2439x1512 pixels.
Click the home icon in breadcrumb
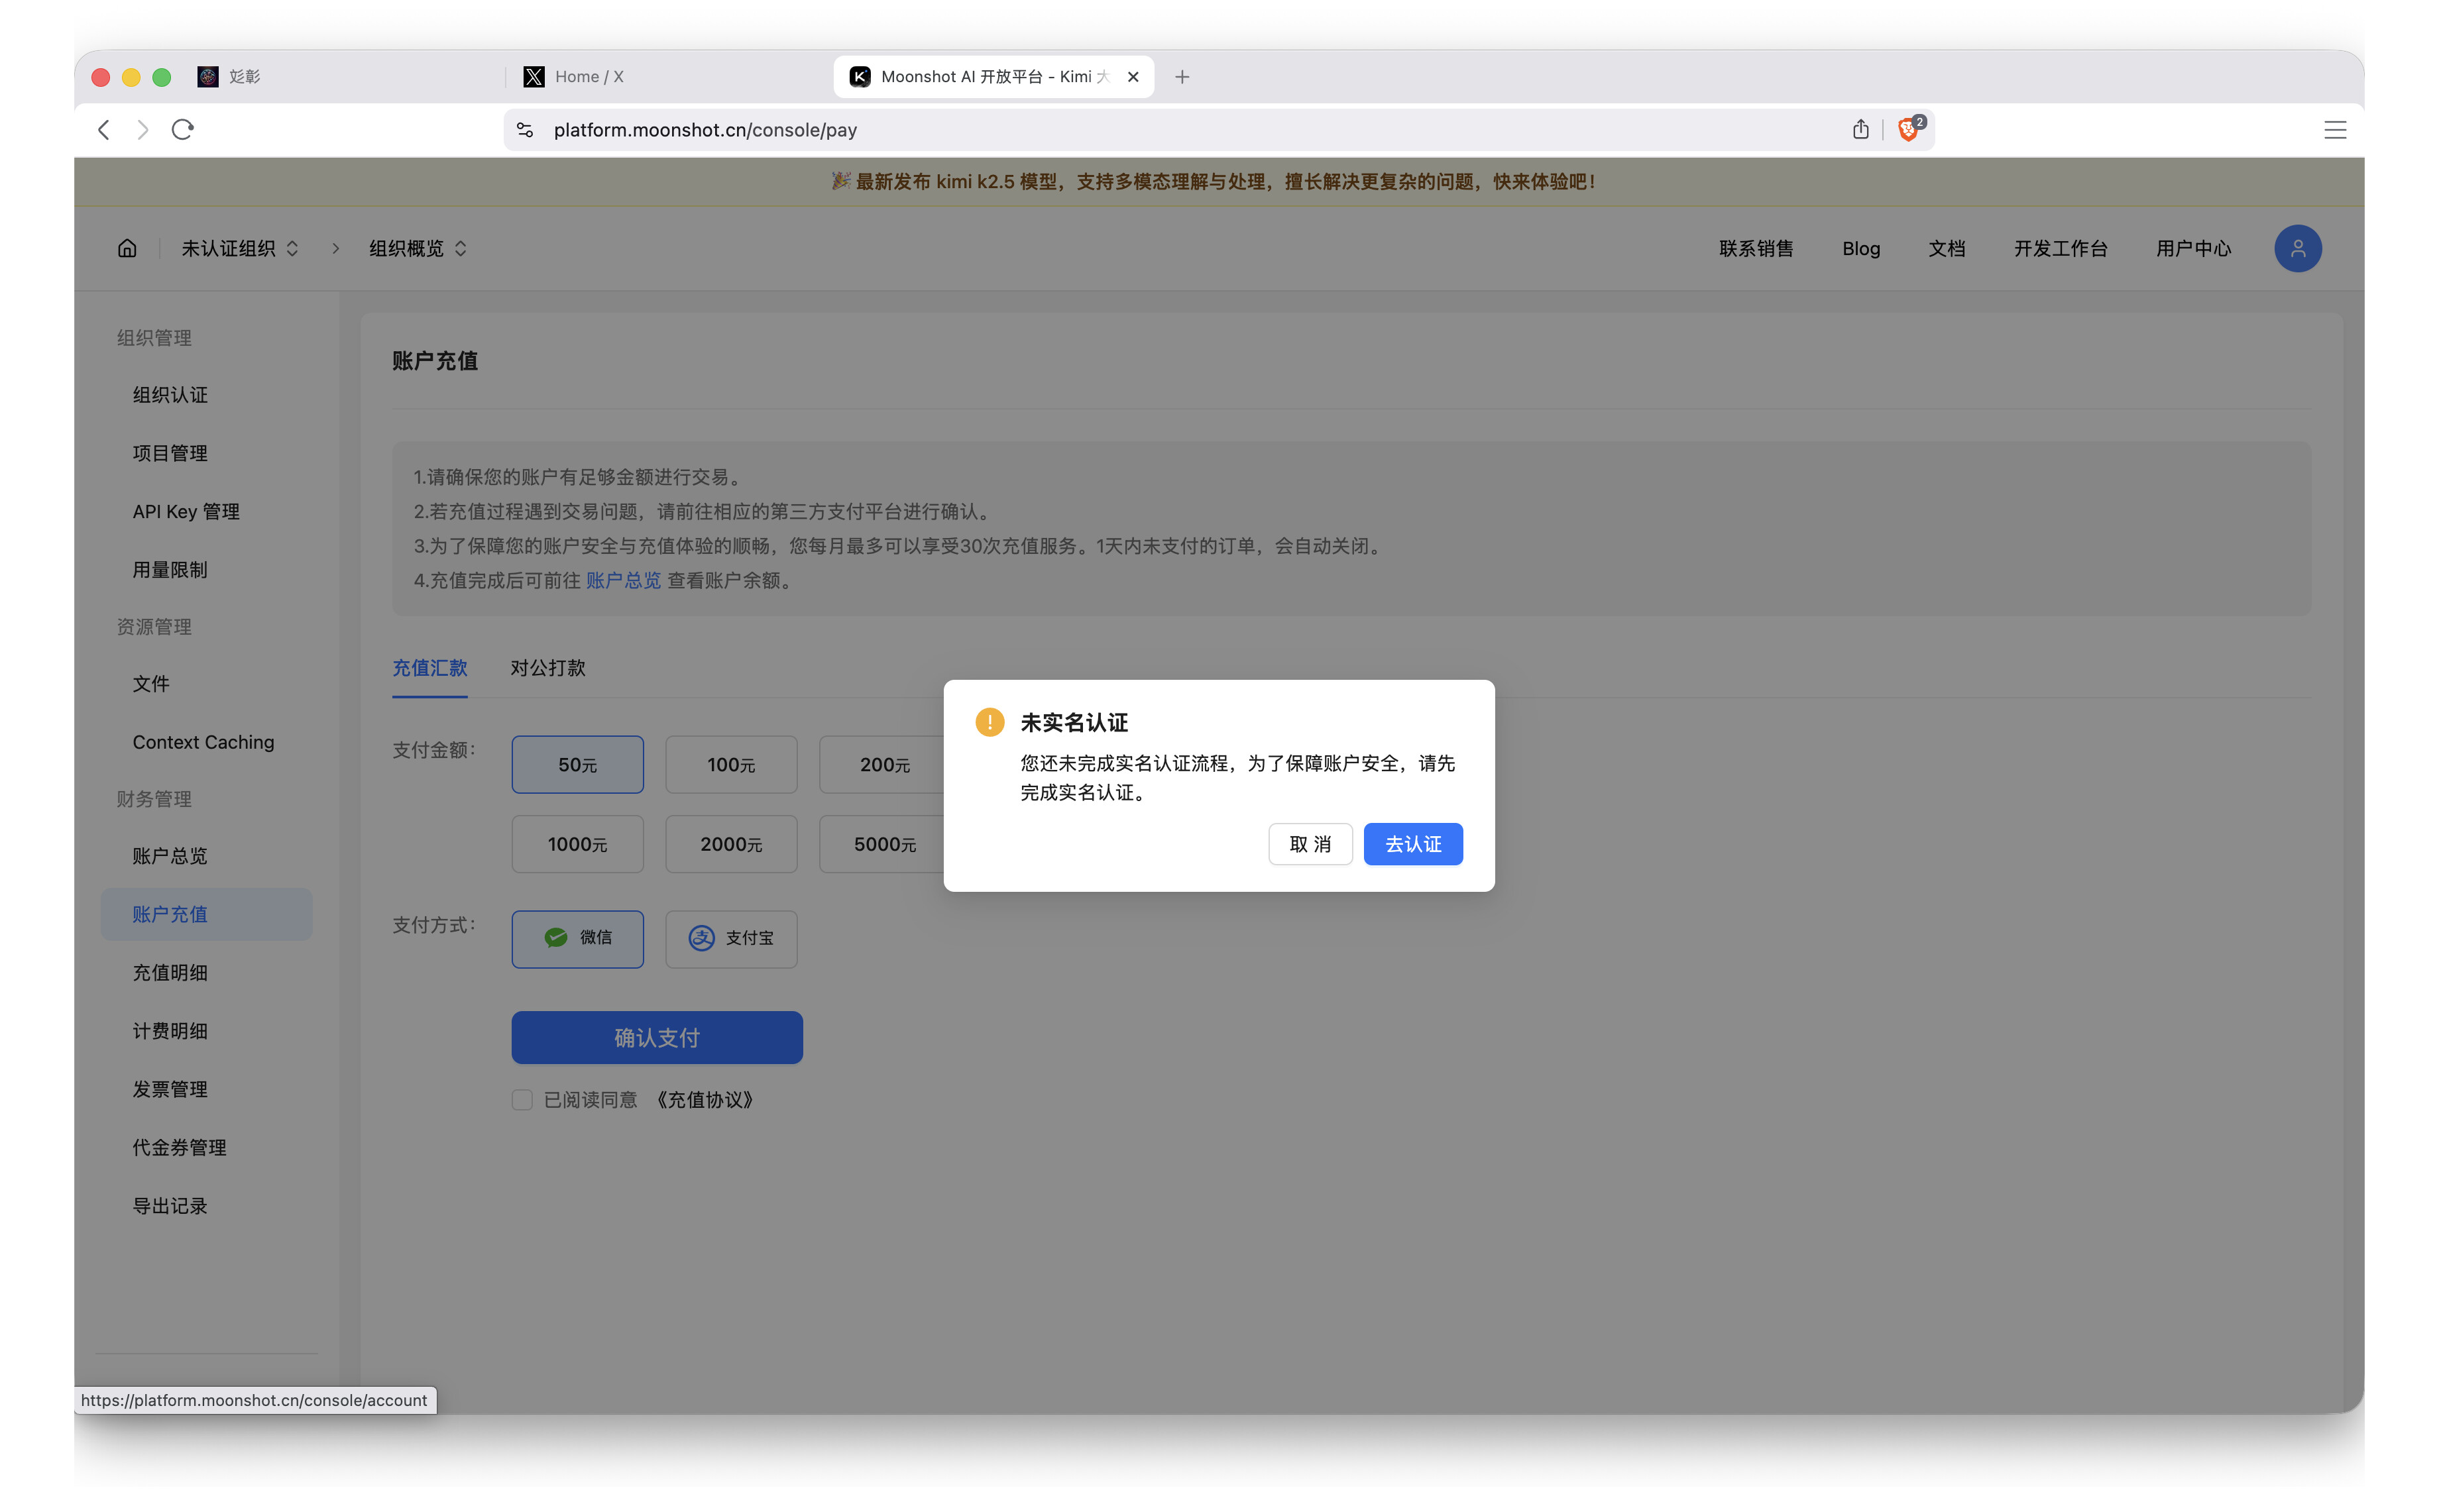click(127, 248)
